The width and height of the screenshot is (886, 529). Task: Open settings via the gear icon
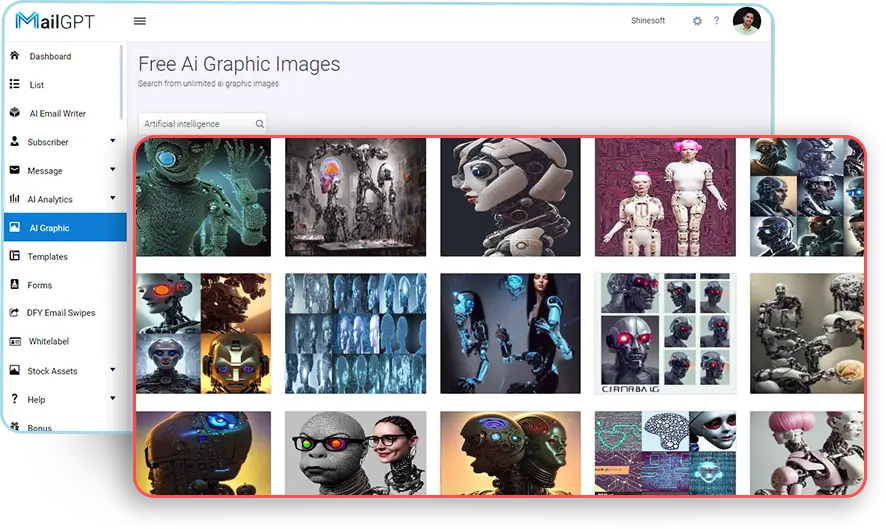pyautogui.click(x=697, y=21)
